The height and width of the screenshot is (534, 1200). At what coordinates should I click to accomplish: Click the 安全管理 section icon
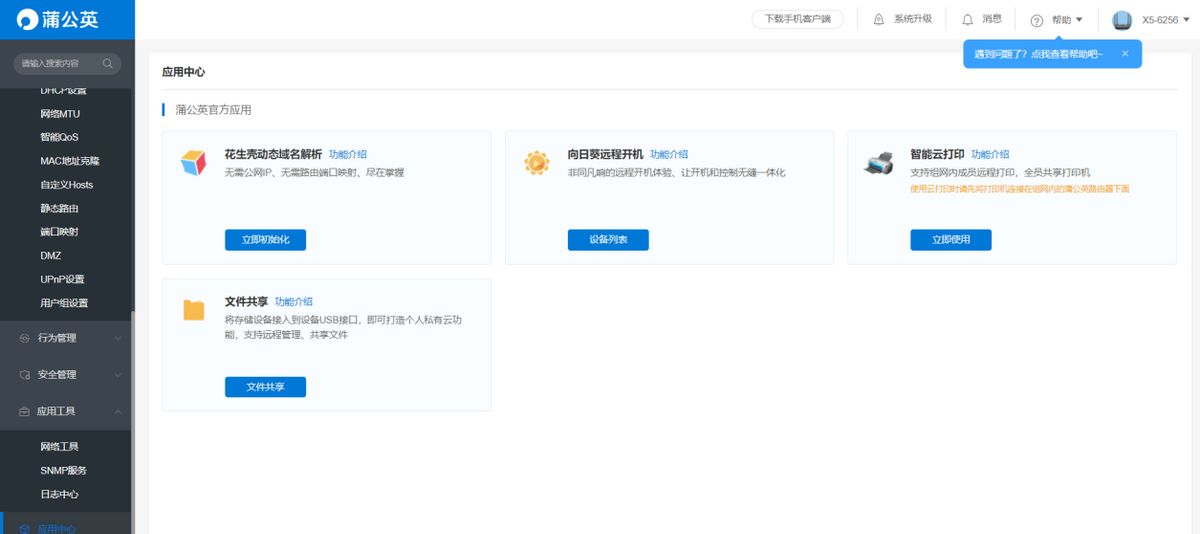coord(25,375)
